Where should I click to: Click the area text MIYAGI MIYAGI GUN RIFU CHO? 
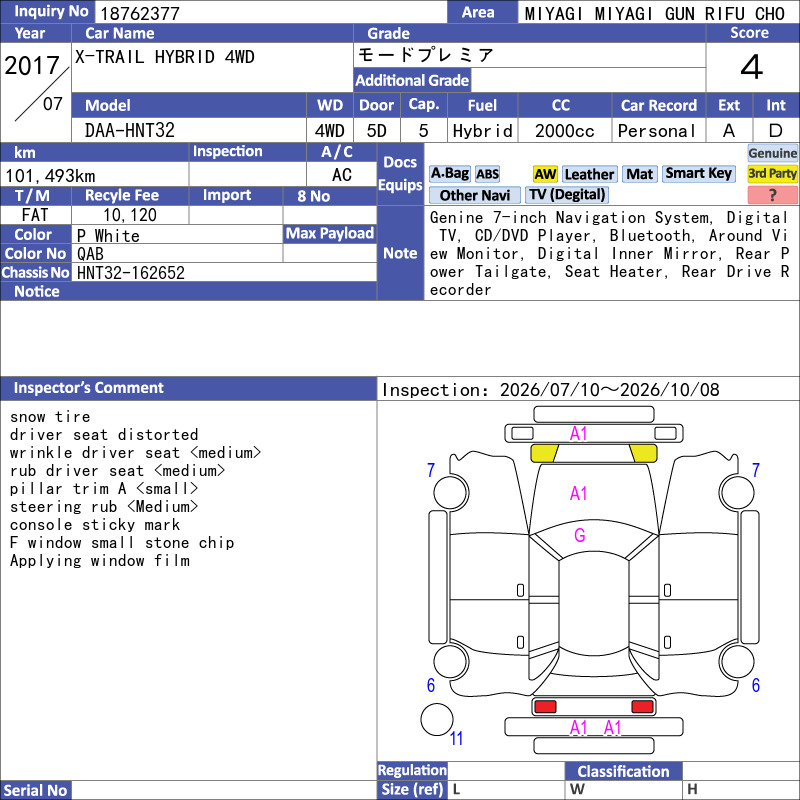[655, 14]
